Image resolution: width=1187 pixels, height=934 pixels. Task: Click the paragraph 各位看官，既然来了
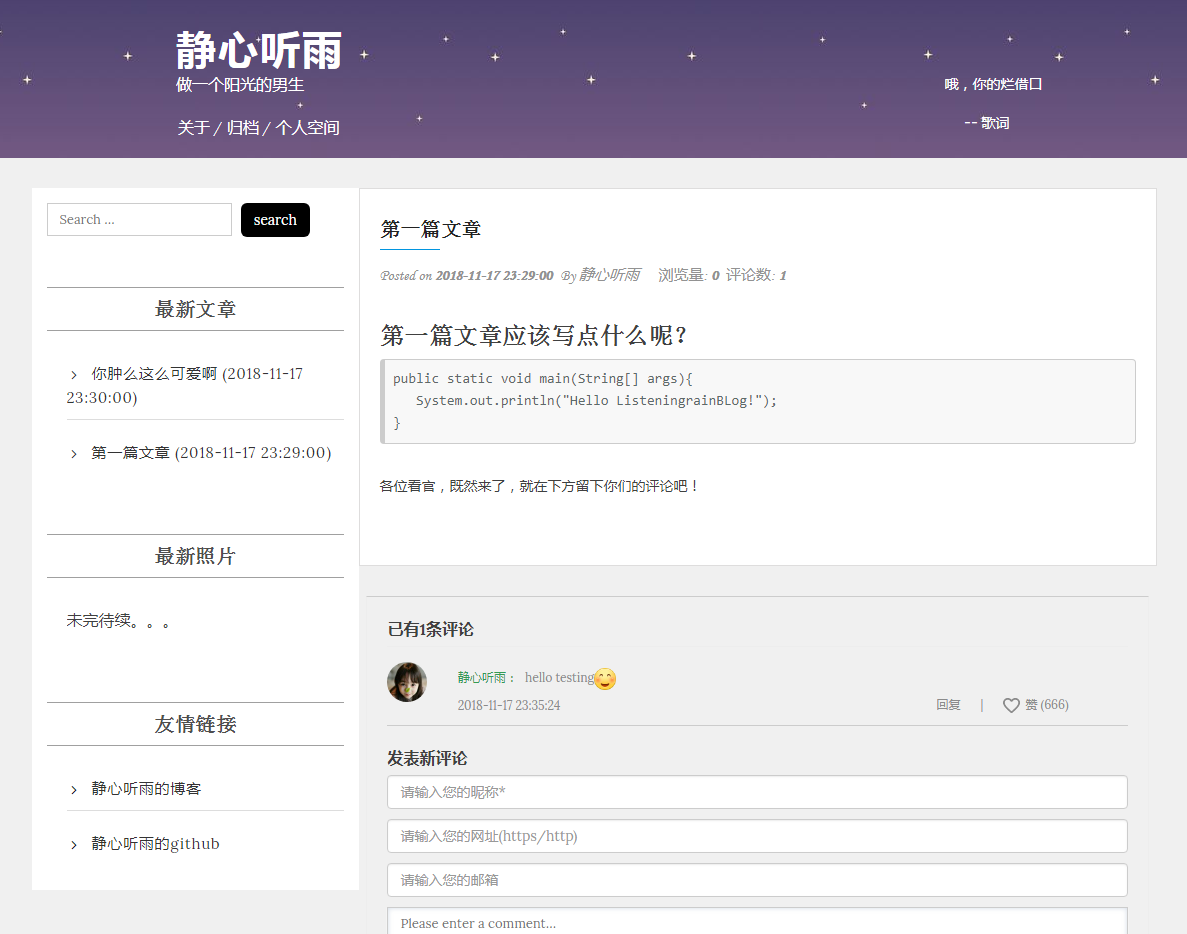[x=538, y=486]
